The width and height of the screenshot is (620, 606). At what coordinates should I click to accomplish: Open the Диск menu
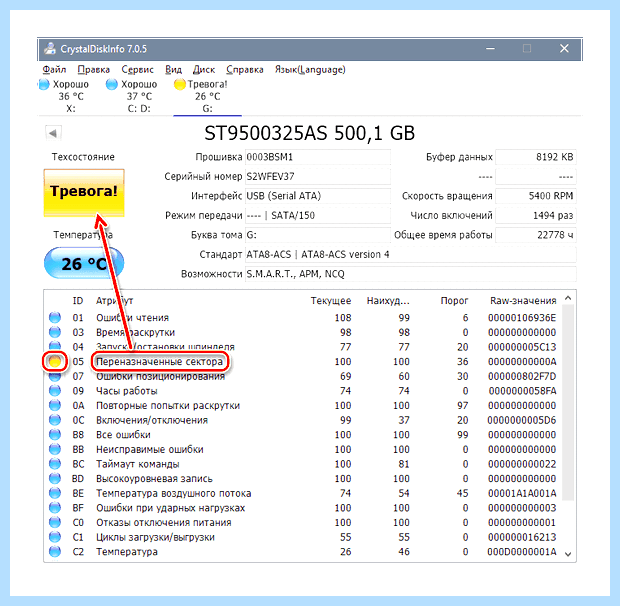(204, 70)
